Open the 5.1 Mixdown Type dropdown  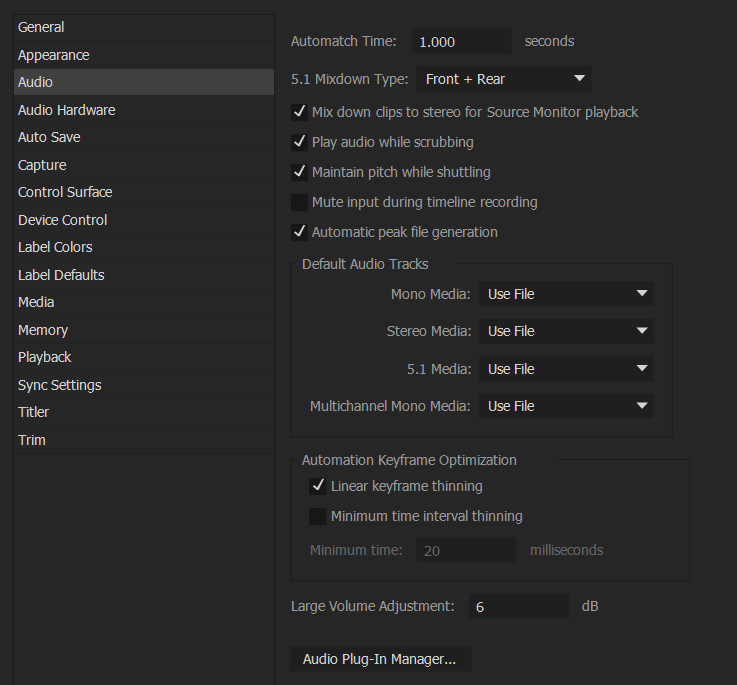pyautogui.click(x=504, y=79)
